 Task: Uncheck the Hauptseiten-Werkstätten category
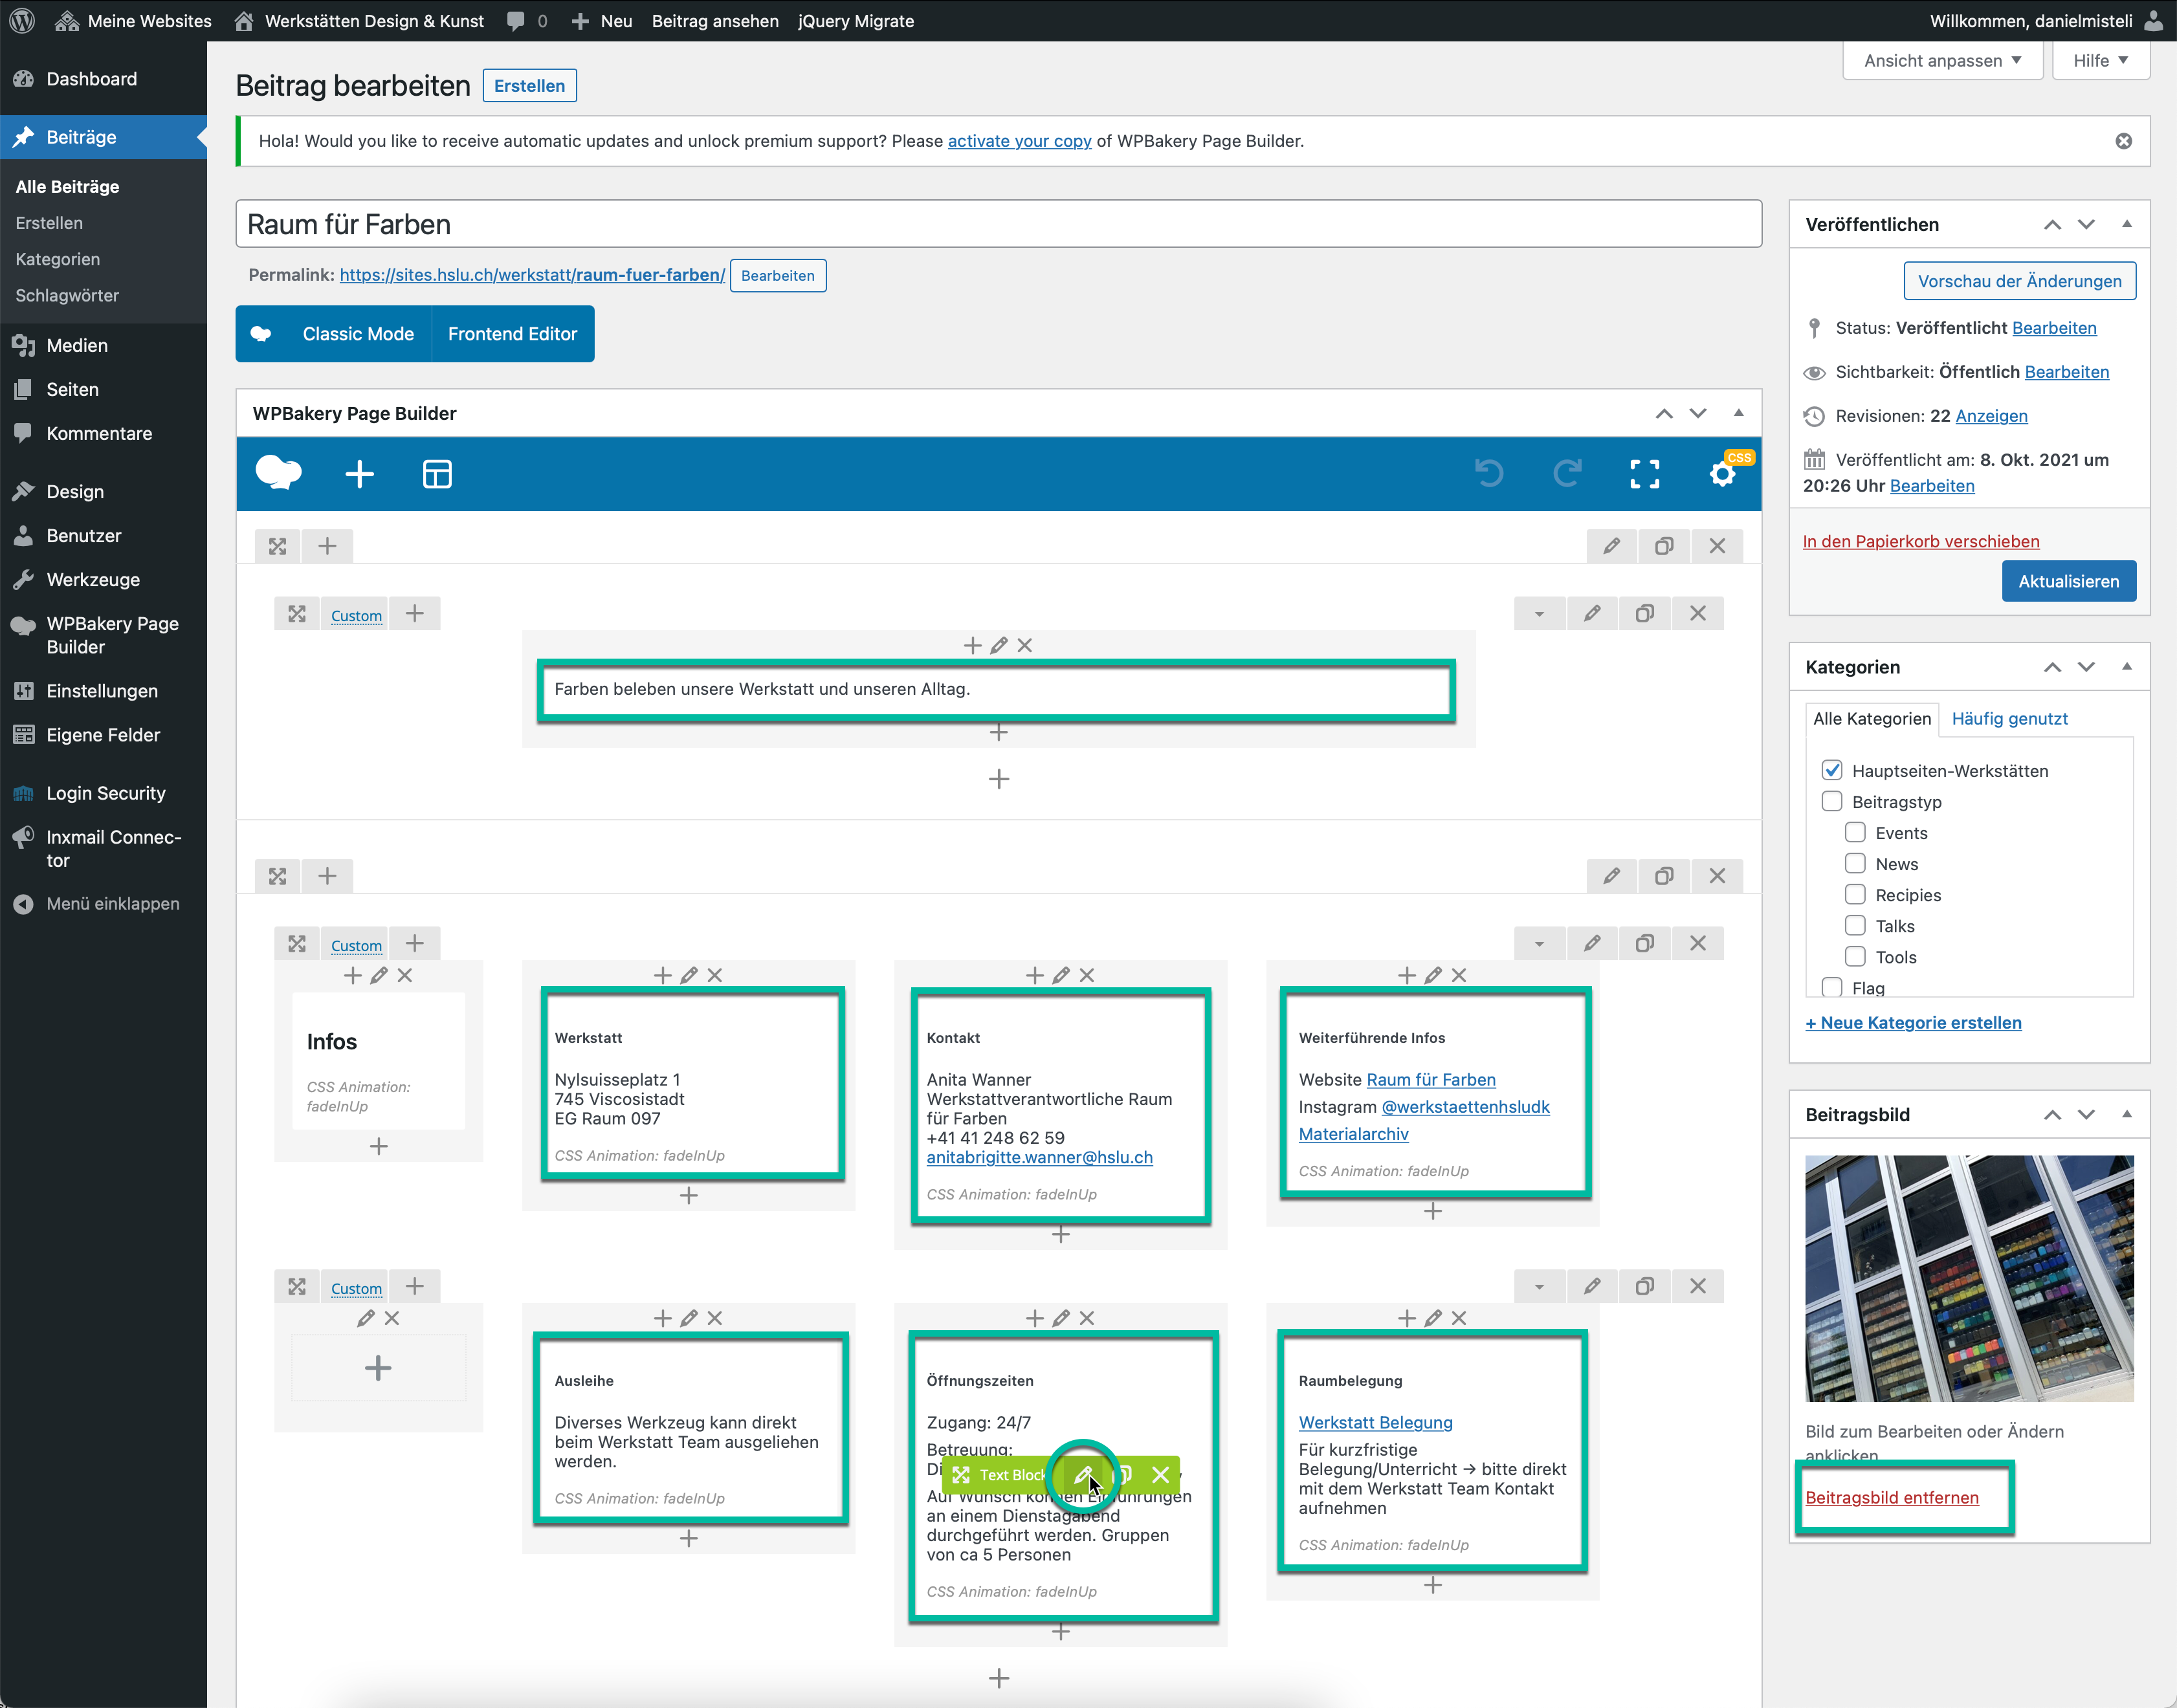(x=1832, y=770)
